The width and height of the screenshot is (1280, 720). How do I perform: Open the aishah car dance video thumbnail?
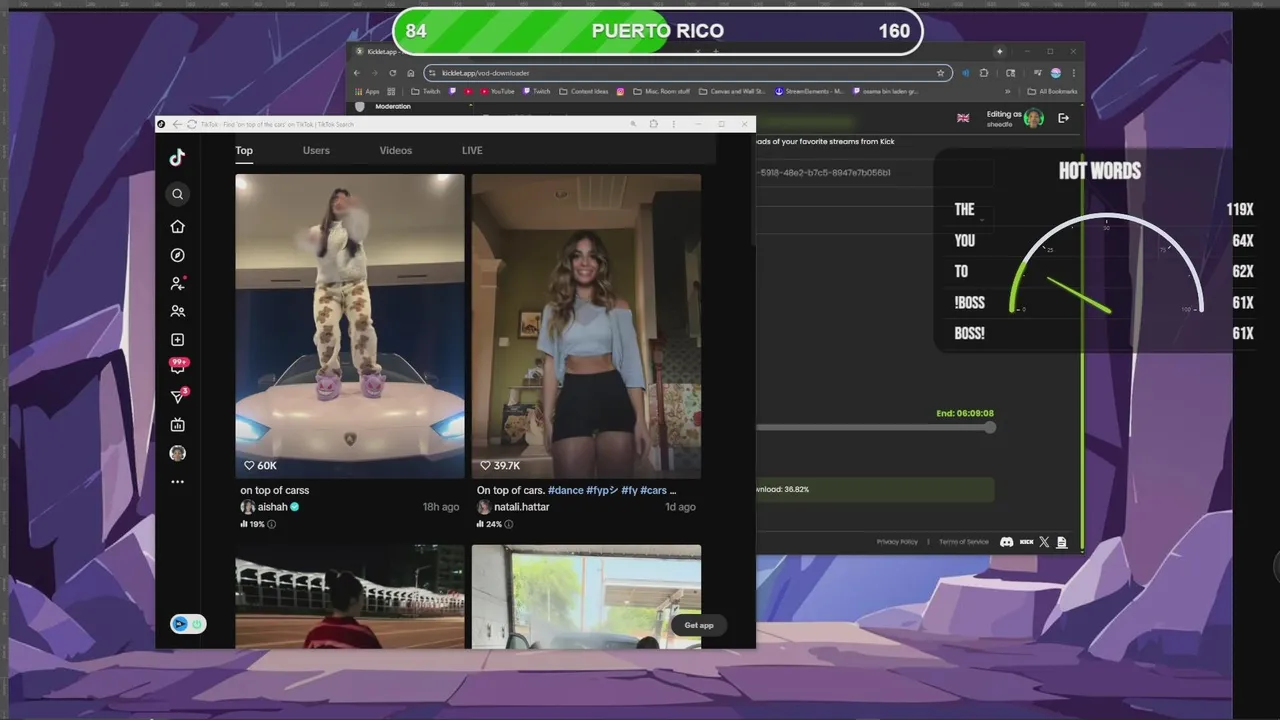[x=350, y=326]
